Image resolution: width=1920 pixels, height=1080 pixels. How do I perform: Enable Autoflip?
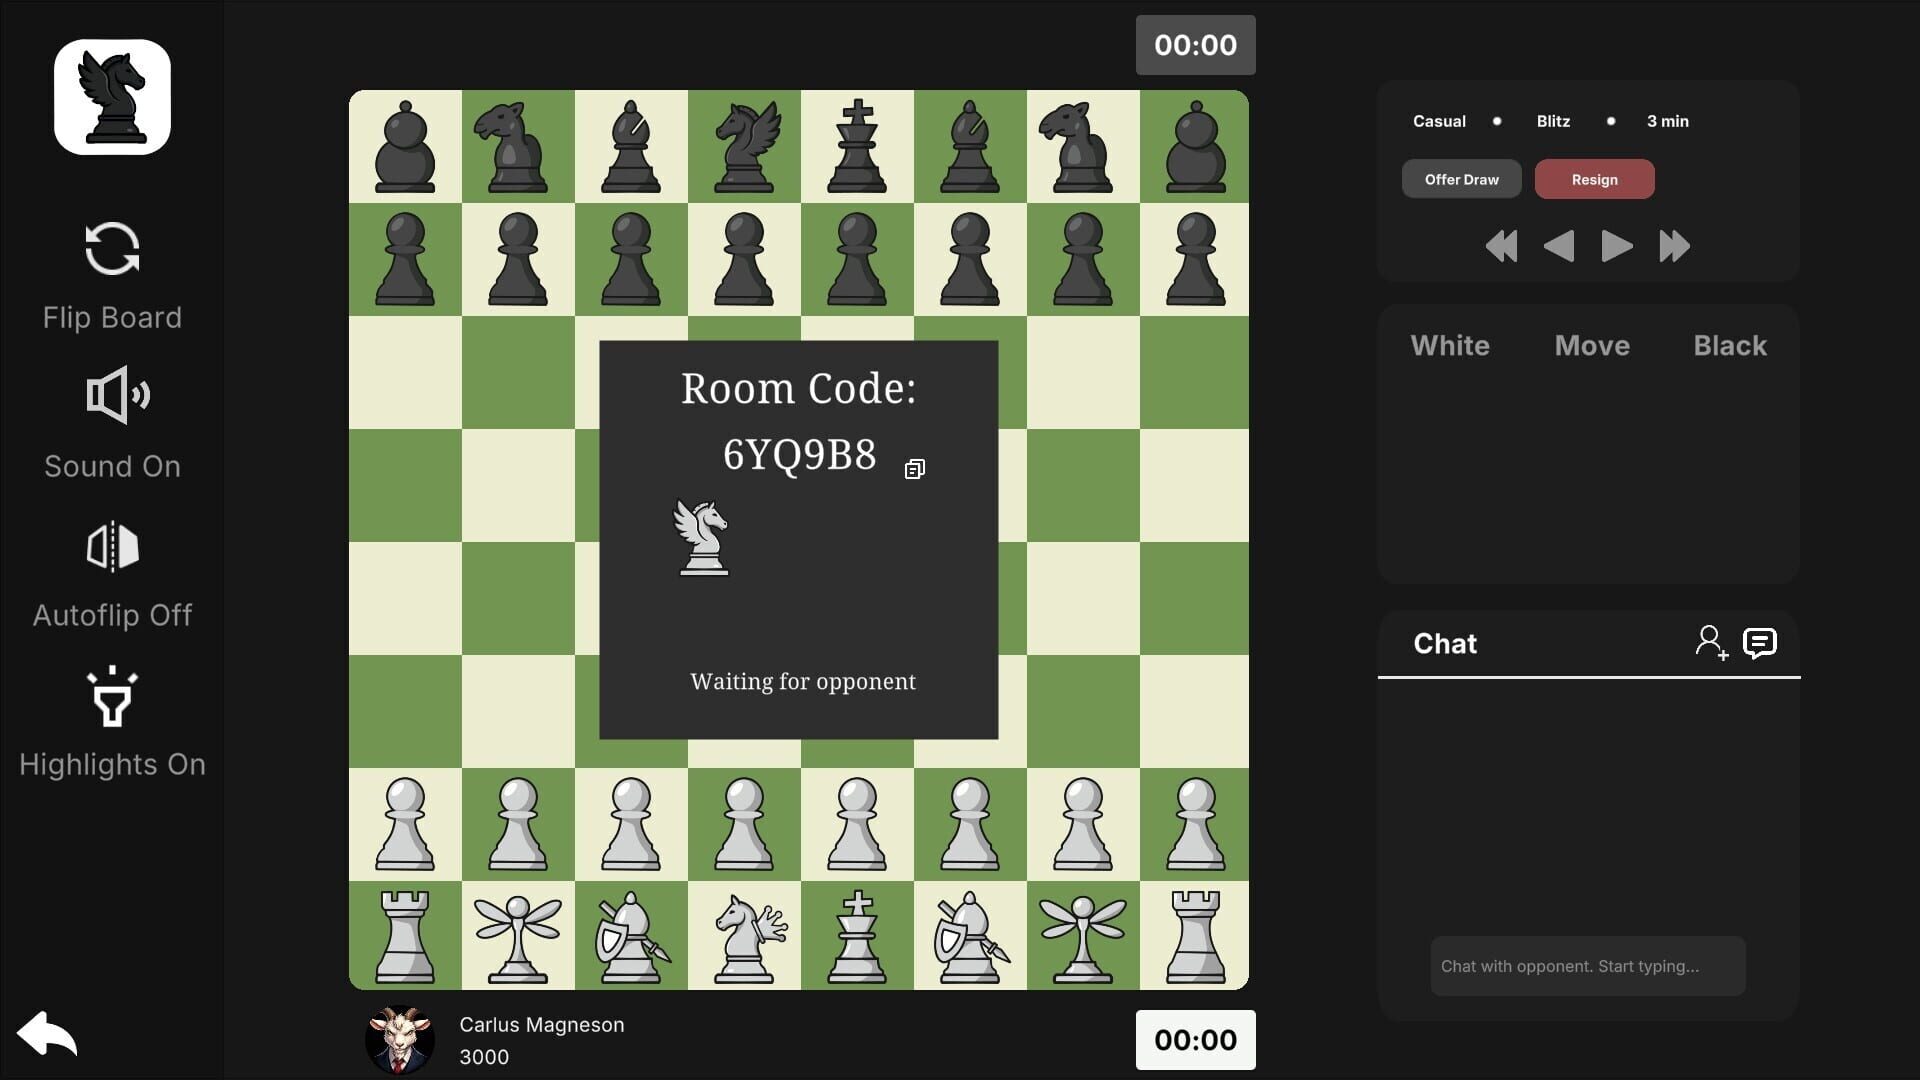point(112,546)
